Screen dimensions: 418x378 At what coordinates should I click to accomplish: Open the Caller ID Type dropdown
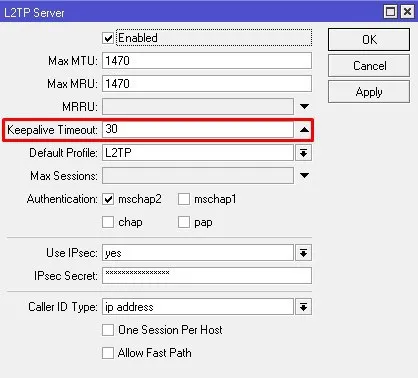pos(303,307)
